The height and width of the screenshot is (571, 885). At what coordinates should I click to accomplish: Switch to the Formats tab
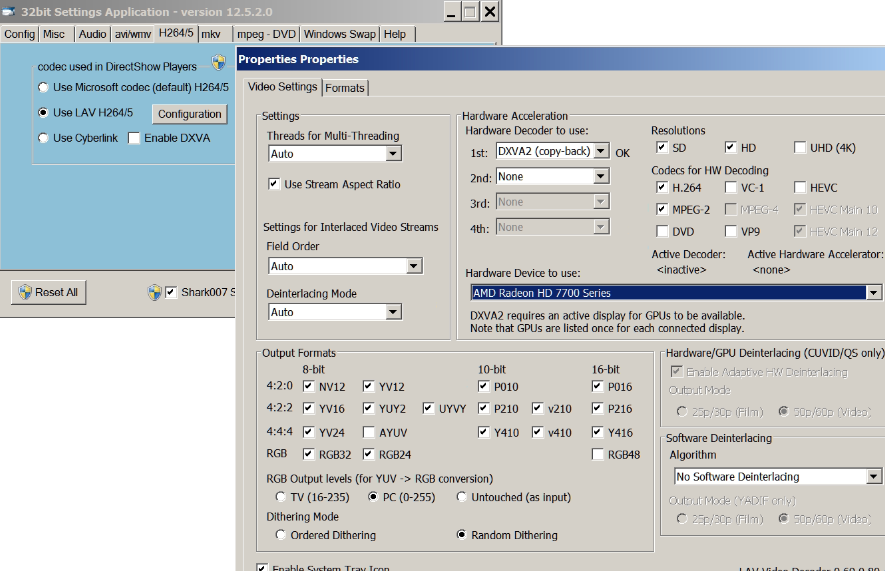[x=345, y=88]
